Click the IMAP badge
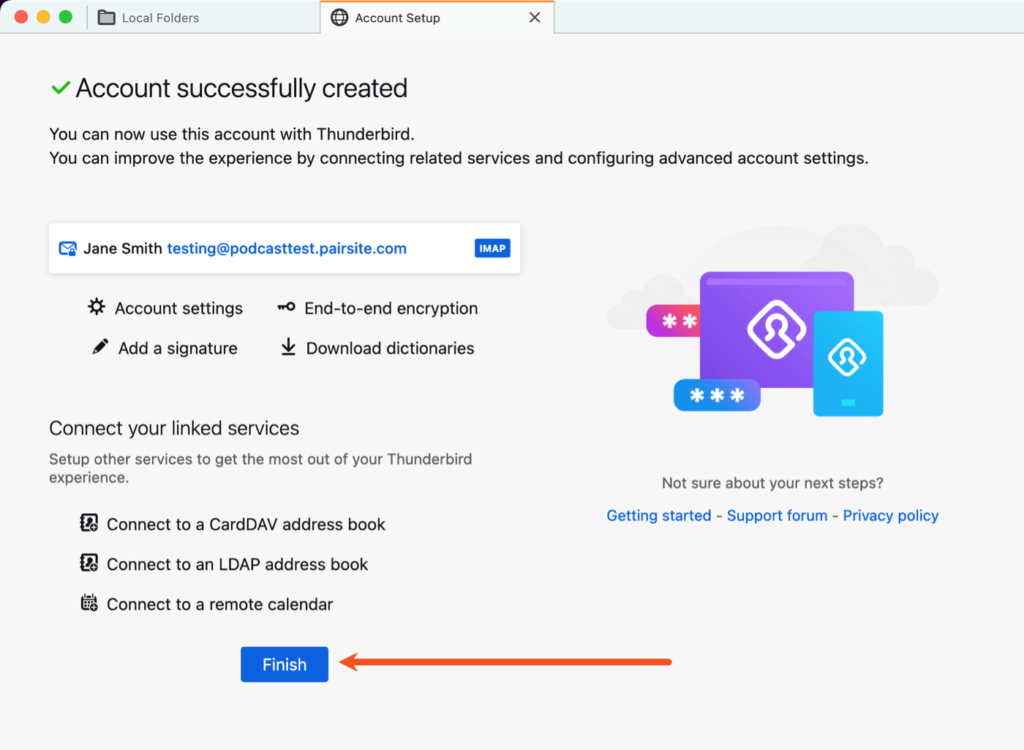The height and width of the screenshot is (750, 1024). tap(492, 248)
